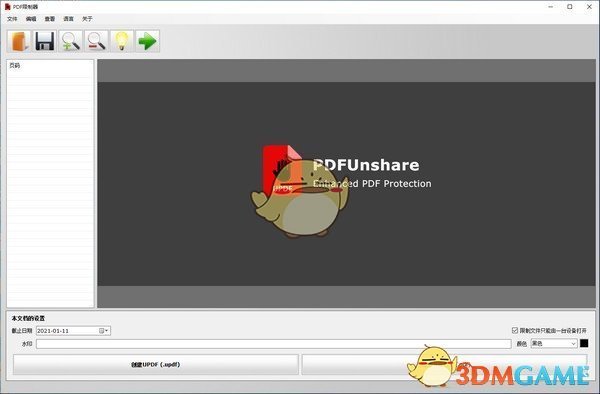Open the 查看 menu
Screen dimensions: 600x394
pos(50,19)
